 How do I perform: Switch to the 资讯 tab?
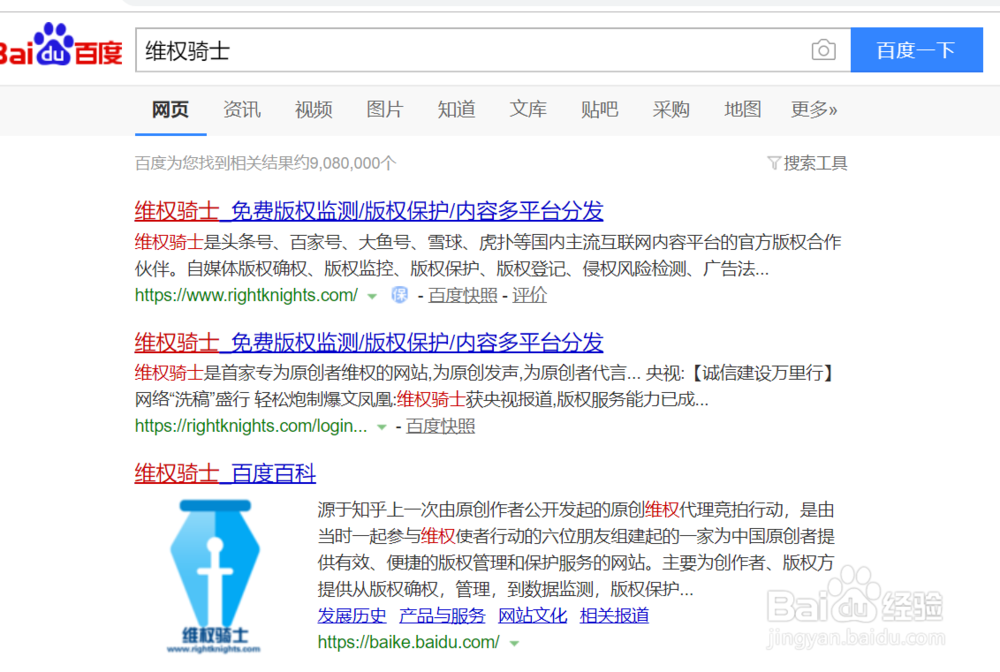[242, 110]
